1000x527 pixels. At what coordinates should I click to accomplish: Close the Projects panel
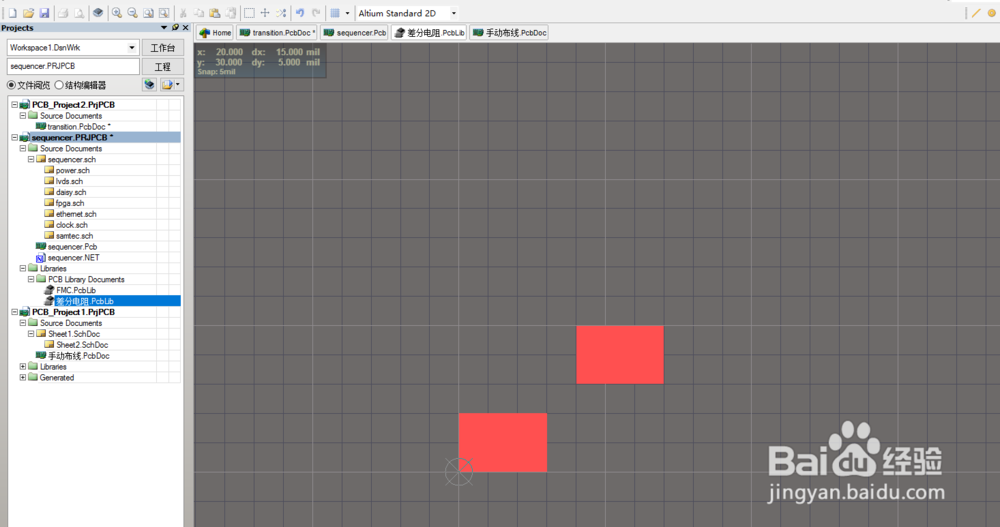coord(186,27)
